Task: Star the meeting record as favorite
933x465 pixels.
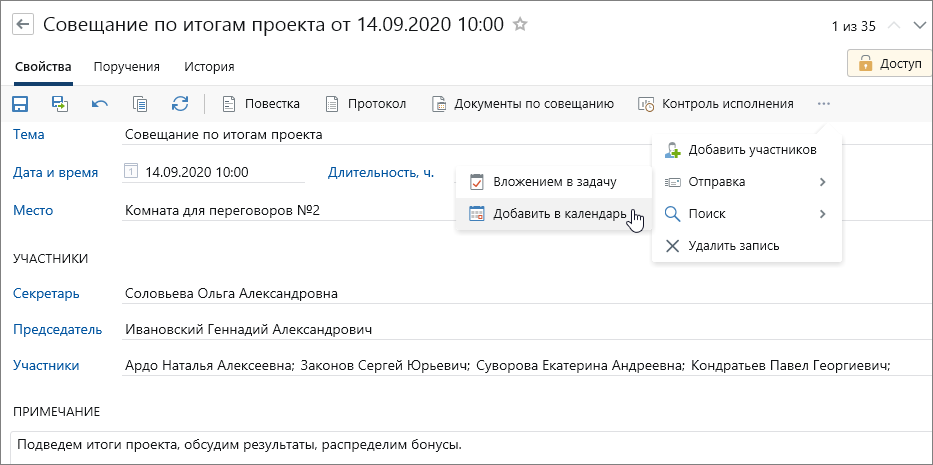Action: point(520,25)
